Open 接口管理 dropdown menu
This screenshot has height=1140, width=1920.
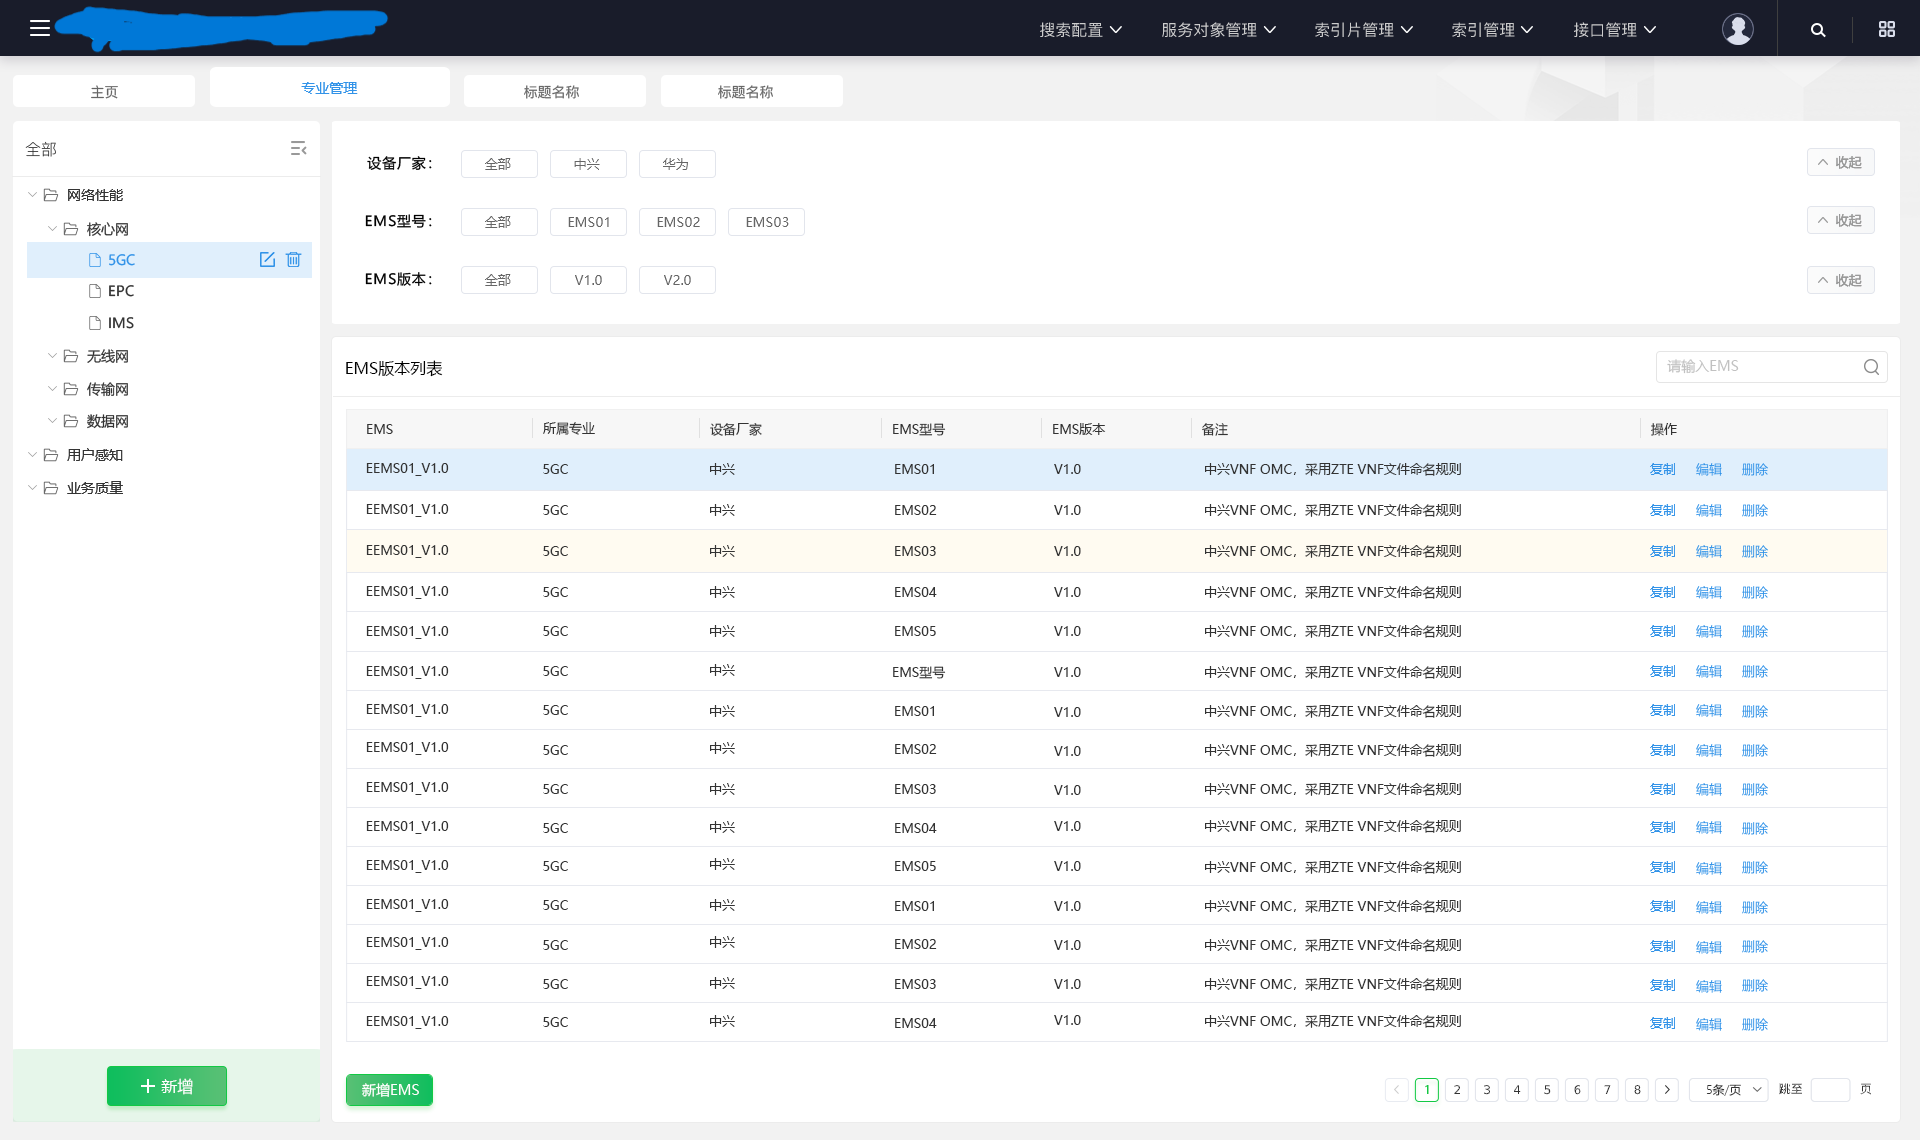[x=1614, y=30]
